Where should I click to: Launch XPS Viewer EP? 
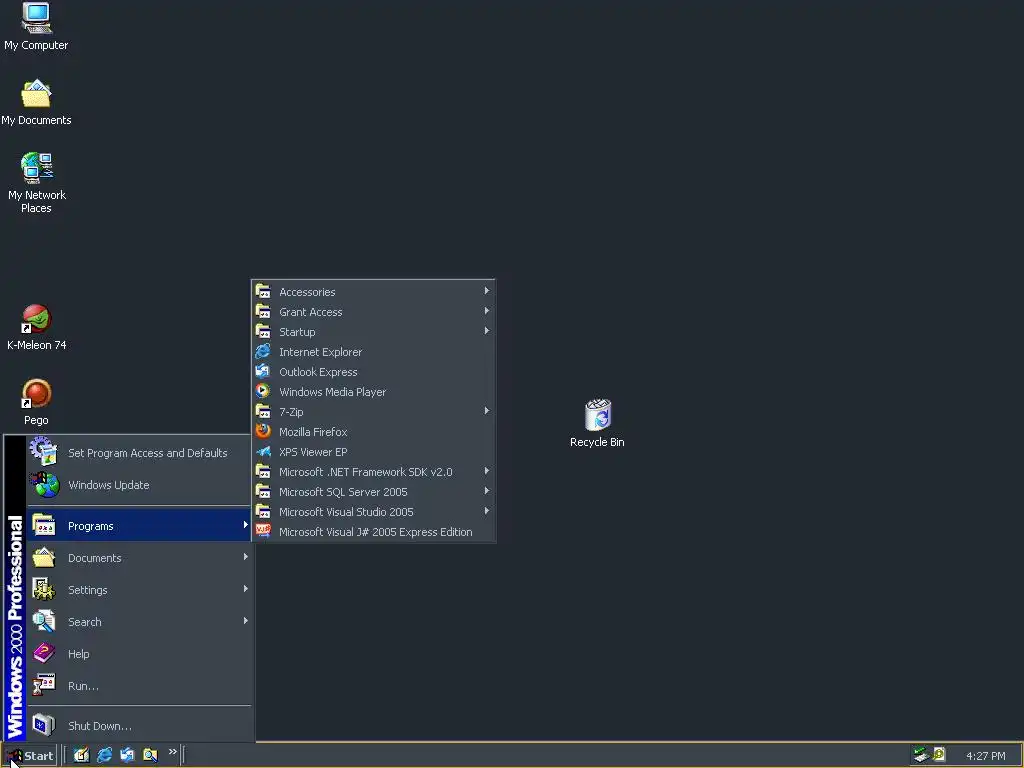click(x=373, y=452)
